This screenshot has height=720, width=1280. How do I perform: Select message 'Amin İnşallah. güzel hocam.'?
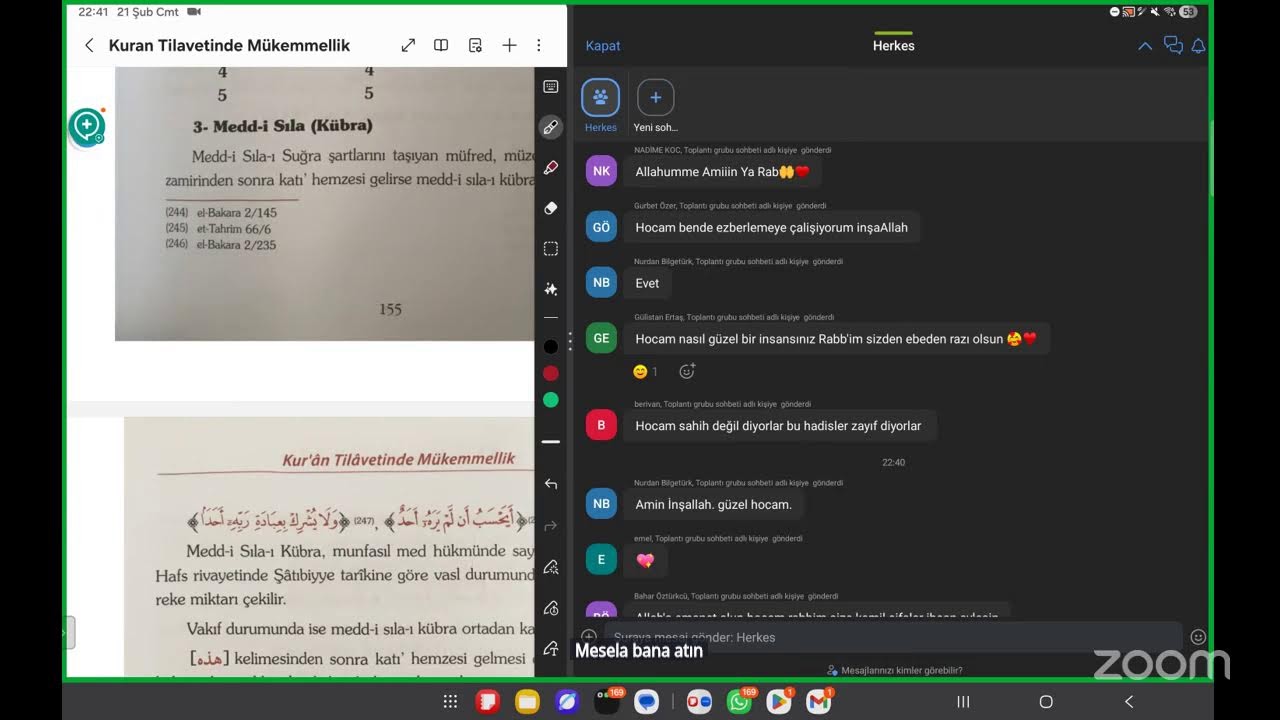coord(714,504)
